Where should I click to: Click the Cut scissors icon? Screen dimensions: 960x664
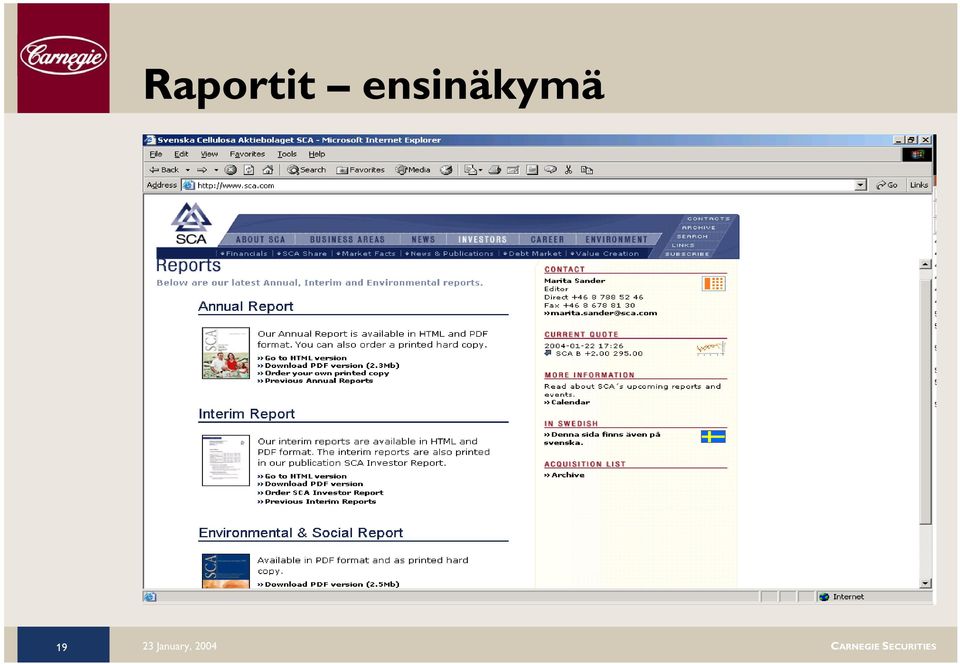click(x=568, y=170)
